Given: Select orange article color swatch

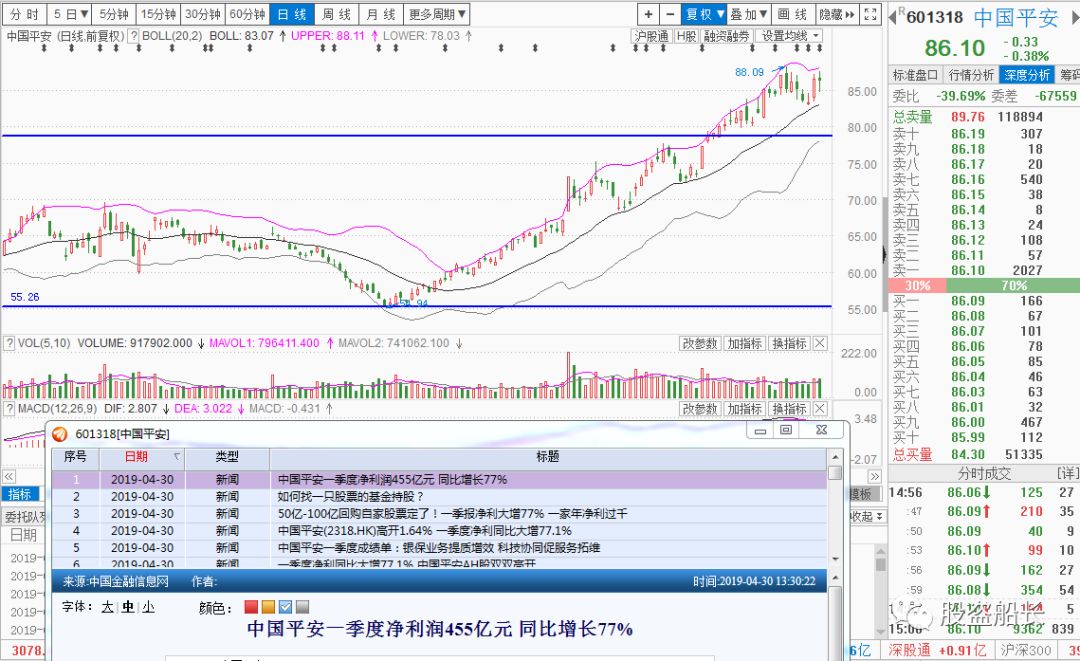Looking at the screenshot, I should tap(268, 607).
